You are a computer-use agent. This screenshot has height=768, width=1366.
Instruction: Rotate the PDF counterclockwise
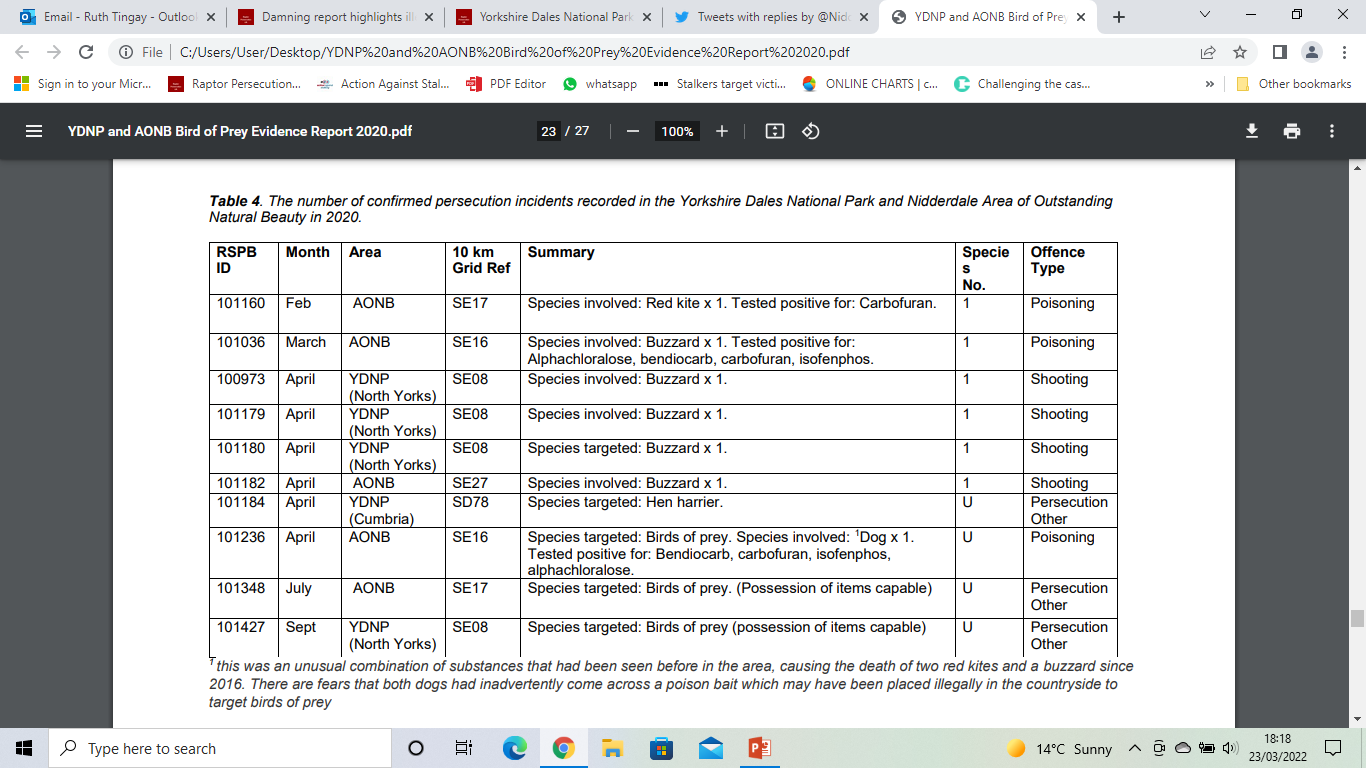coord(811,131)
